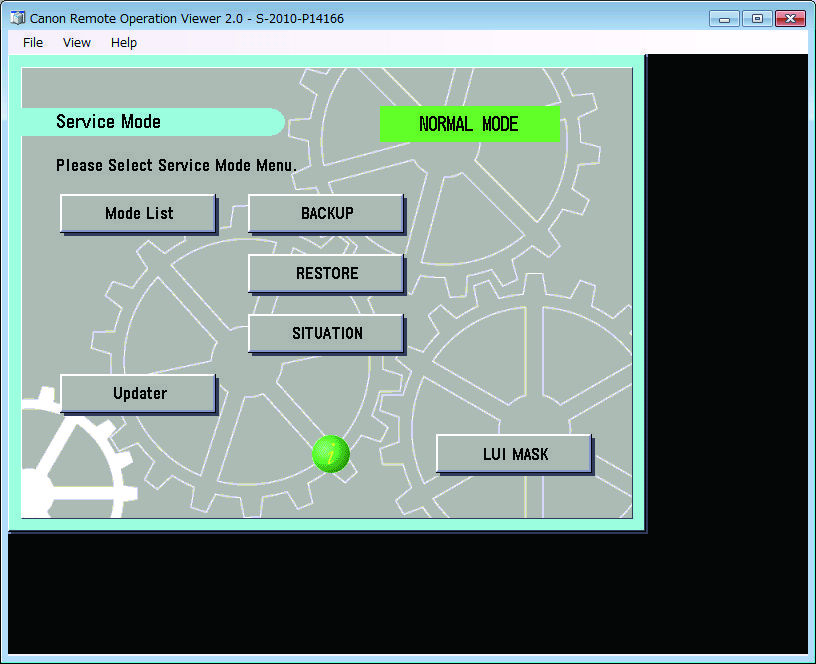Screen dimensions: 816x664
Task: Choose the RESTORE button
Action: click(x=327, y=274)
